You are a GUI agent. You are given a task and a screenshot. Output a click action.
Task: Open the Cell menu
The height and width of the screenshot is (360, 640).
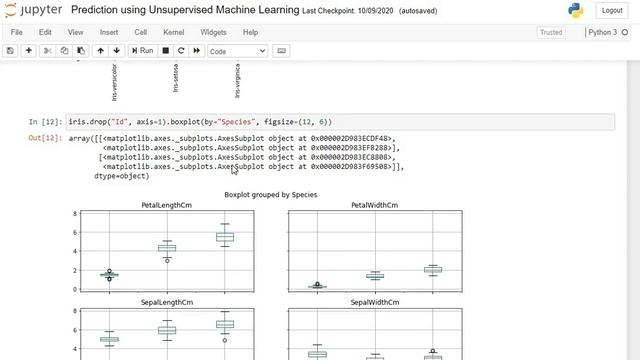[140, 32]
